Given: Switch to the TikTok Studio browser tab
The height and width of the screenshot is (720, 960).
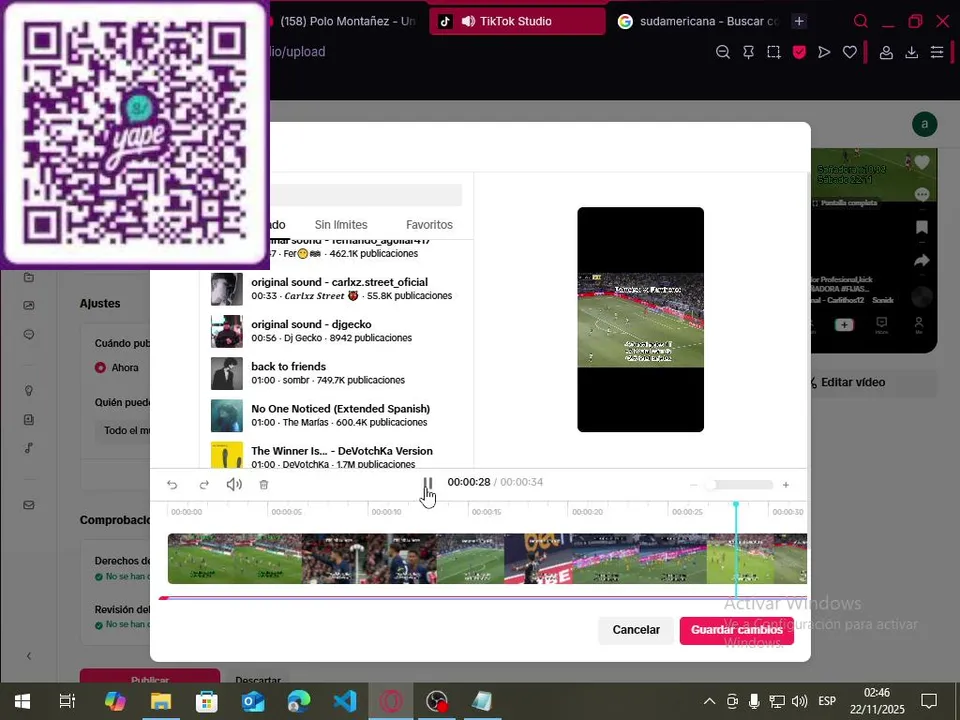Looking at the screenshot, I should click(517, 21).
